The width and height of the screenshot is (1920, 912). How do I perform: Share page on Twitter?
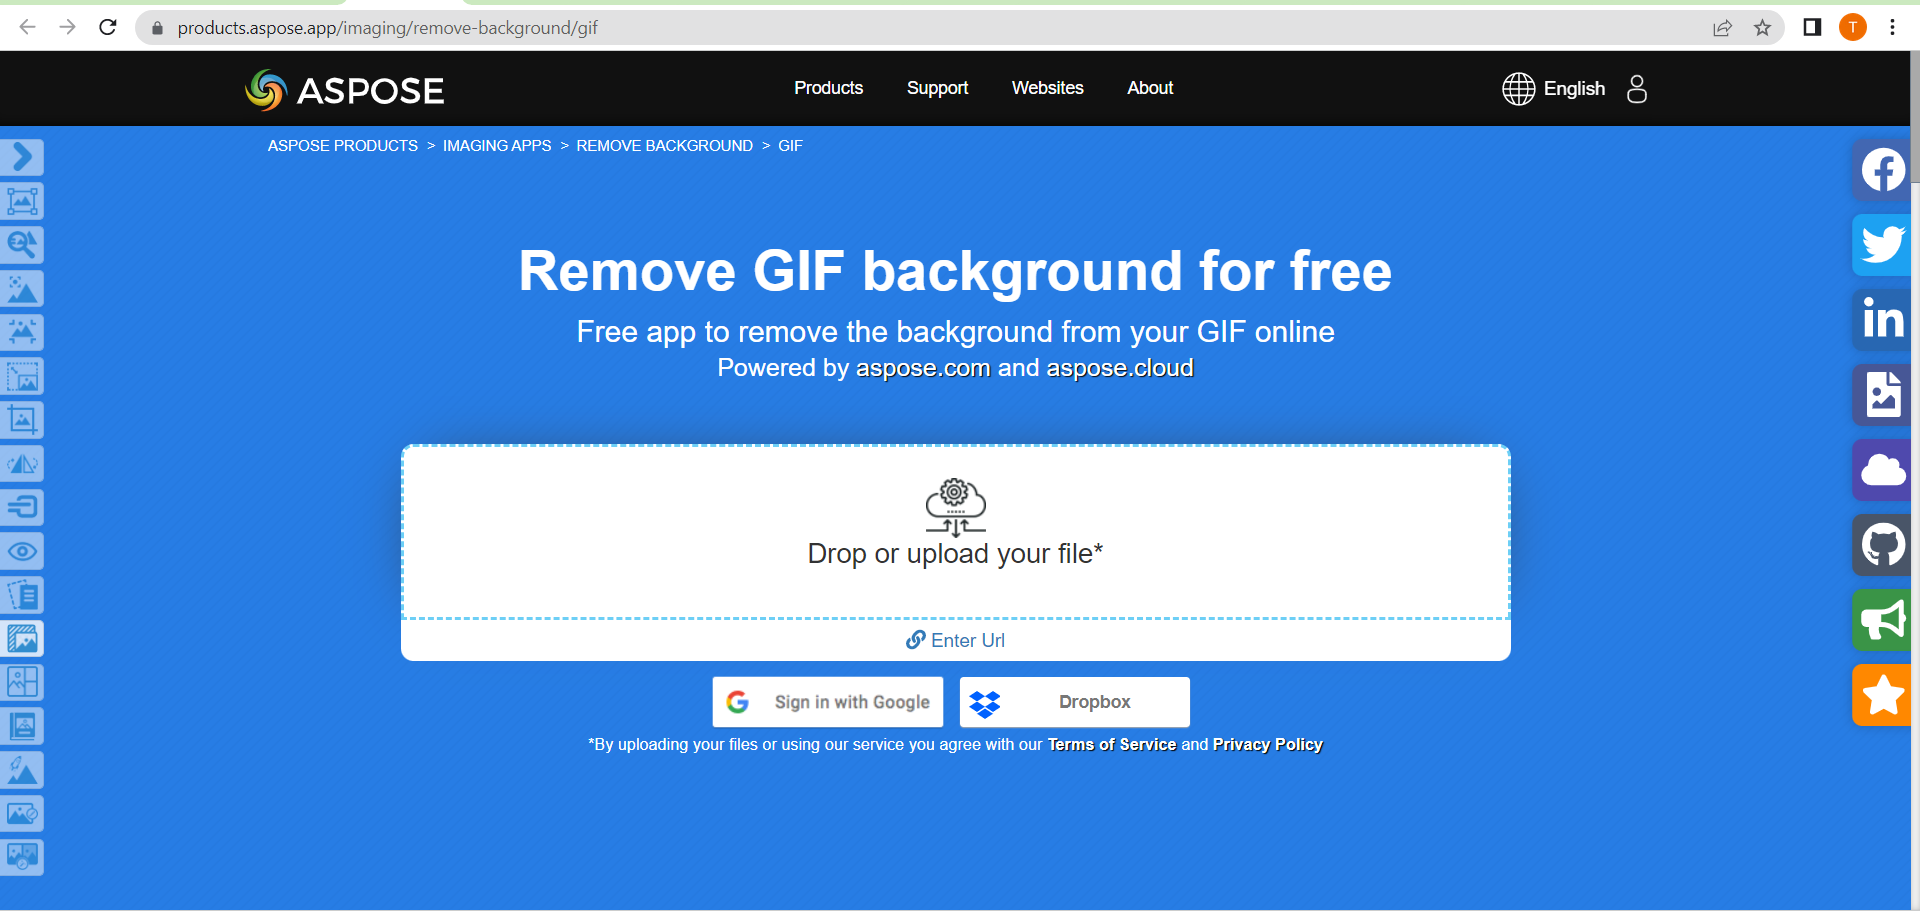click(x=1882, y=245)
